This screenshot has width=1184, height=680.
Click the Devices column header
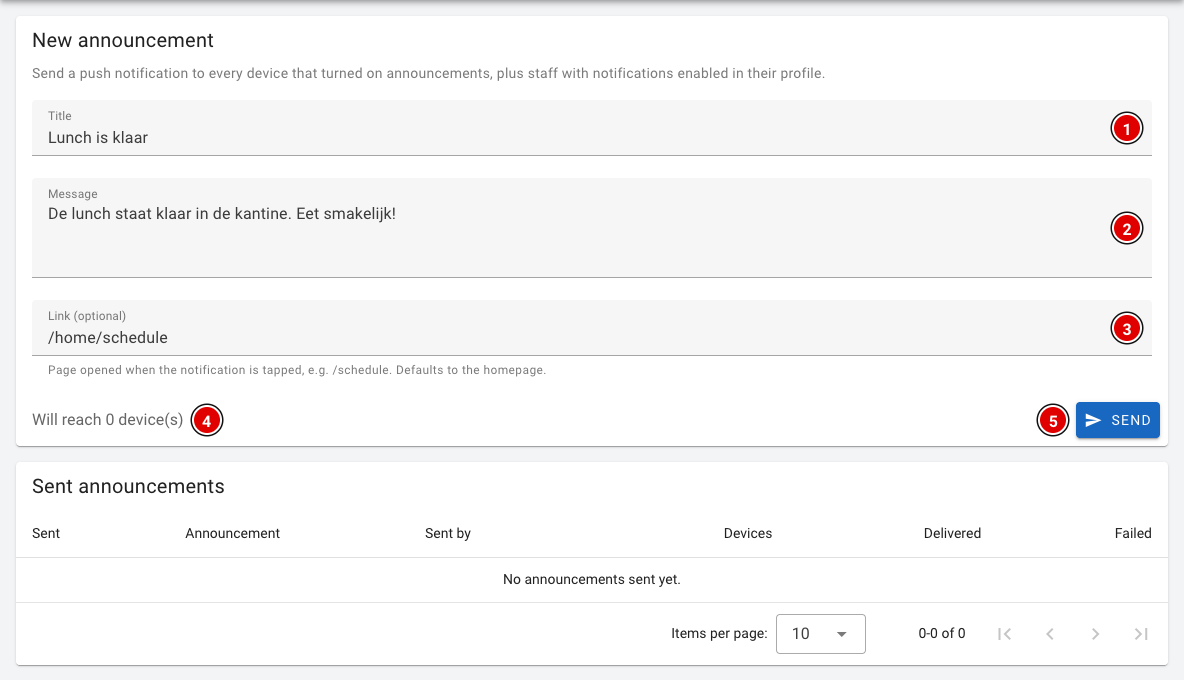(x=748, y=534)
